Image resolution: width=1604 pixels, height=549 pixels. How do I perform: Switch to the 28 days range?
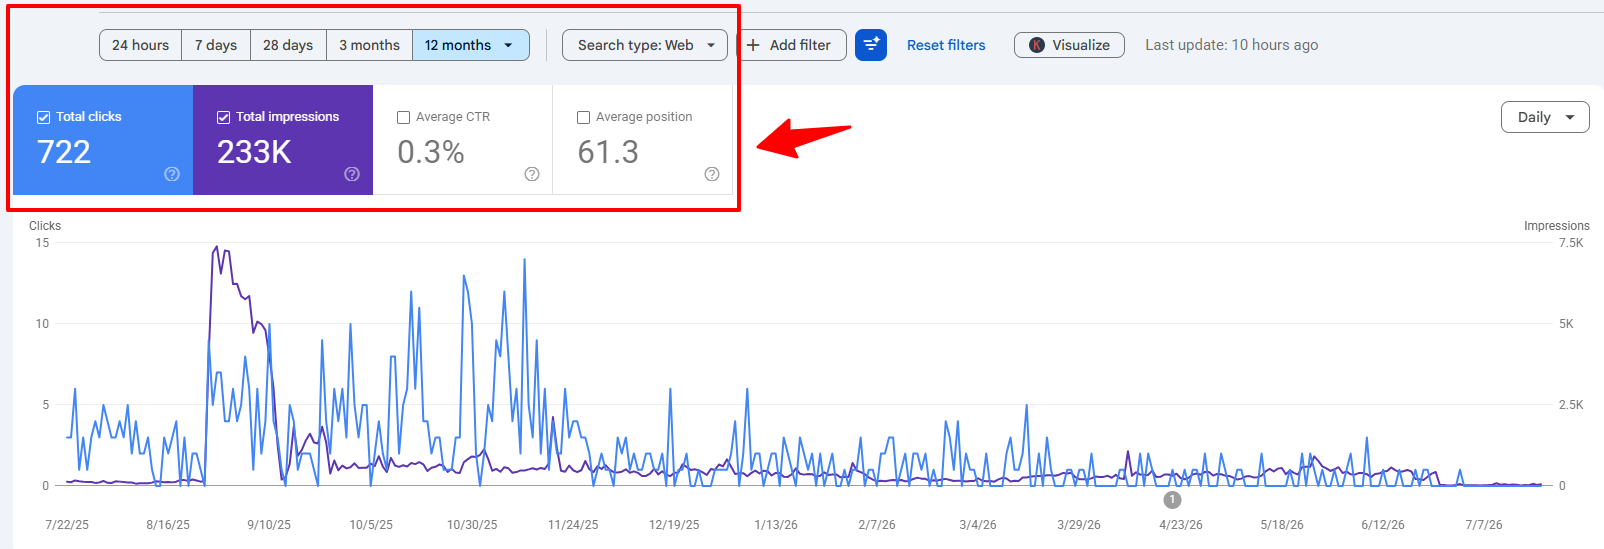[288, 45]
